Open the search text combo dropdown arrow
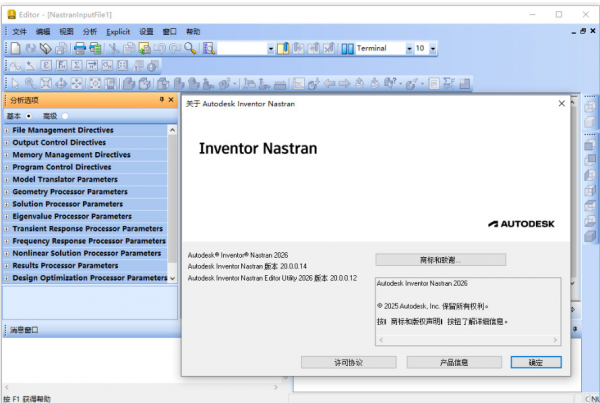Screen dimensions: 600x403 (x=271, y=49)
